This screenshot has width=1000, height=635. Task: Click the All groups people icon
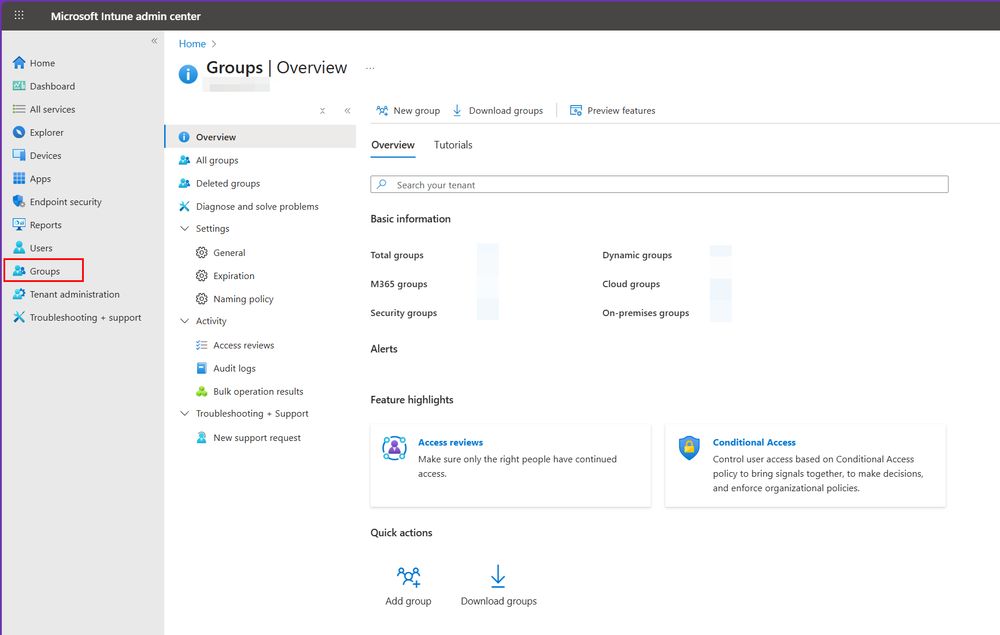tap(184, 160)
